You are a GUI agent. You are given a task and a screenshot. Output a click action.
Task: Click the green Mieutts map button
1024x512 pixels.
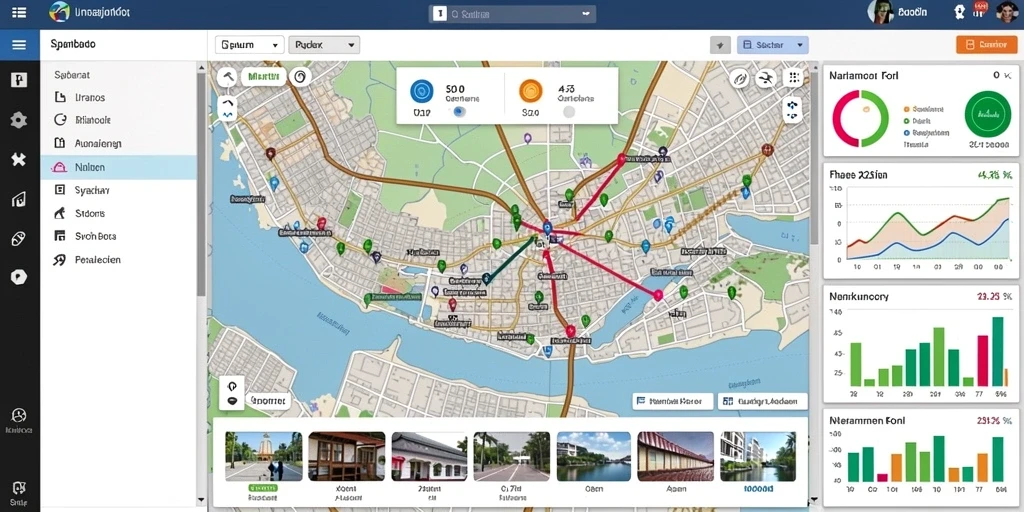click(264, 76)
